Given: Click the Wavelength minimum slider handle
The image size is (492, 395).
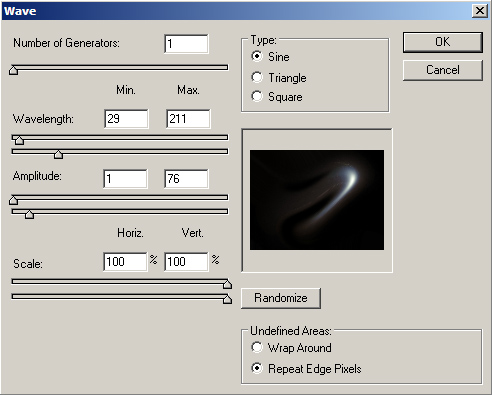Looking at the screenshot, I should click(x=19, y=140).
